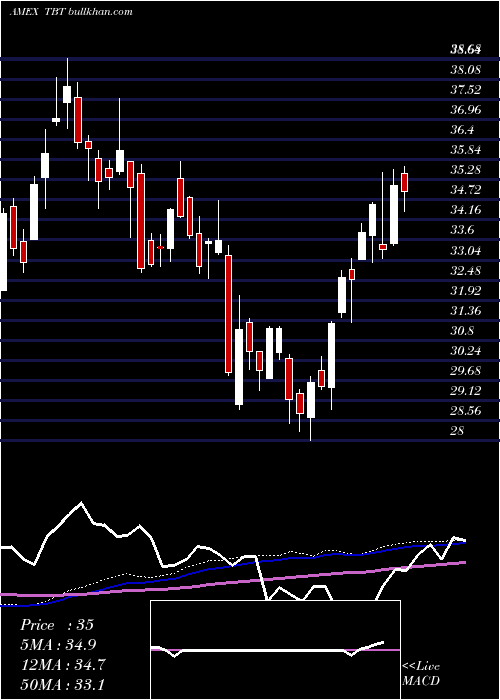Click the white MACD line inside the inset box
Image resolution: width=500 pixels, height=700 pixels.
pos(268,650)
